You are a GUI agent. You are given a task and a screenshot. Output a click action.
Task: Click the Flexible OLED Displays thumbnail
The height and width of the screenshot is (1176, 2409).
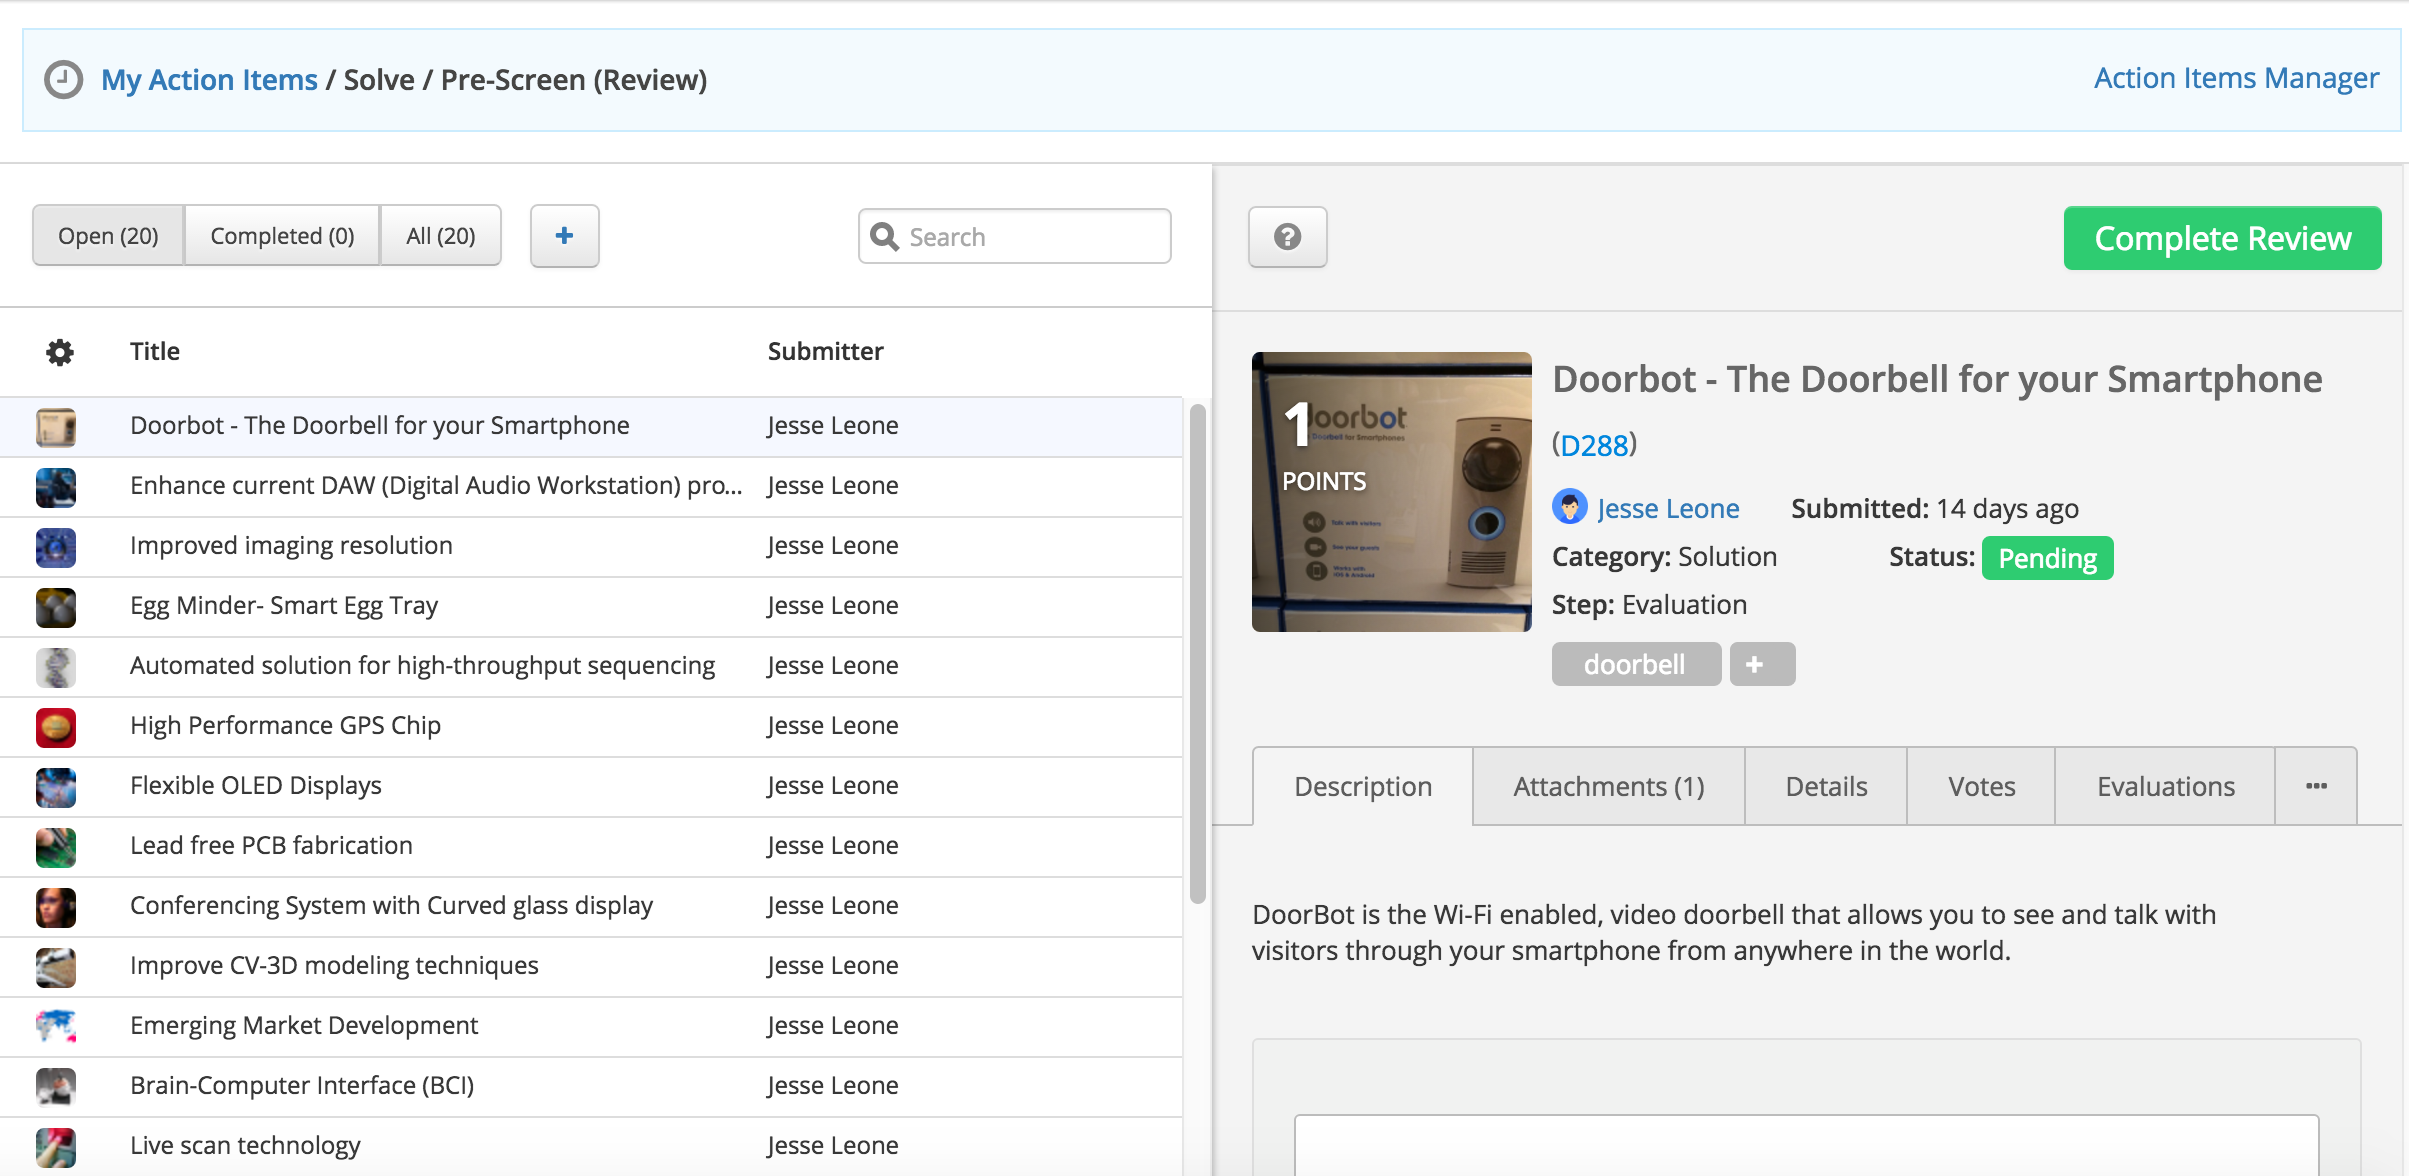point(56,787)
